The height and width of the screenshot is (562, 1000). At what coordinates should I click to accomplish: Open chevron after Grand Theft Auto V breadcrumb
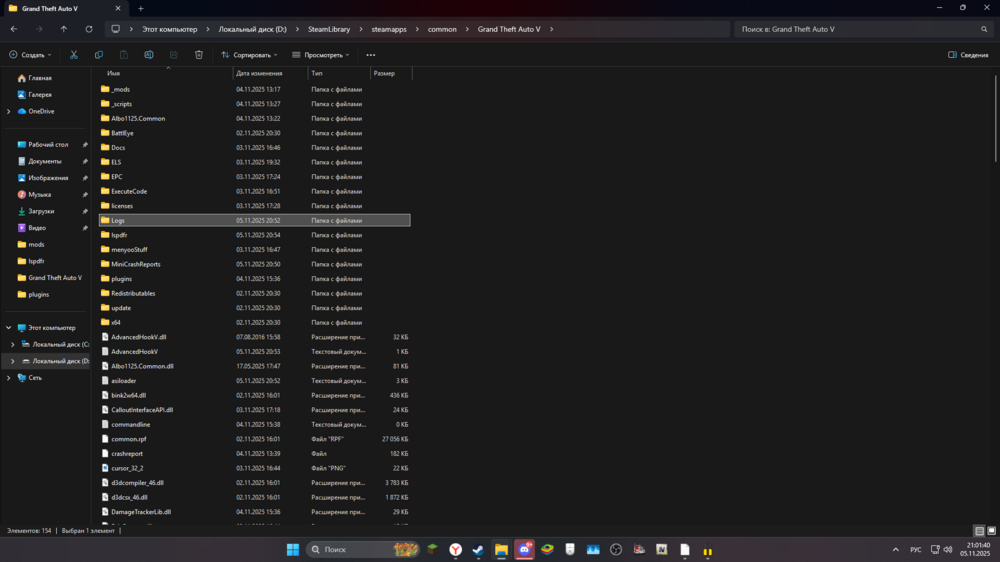[552, 29]
